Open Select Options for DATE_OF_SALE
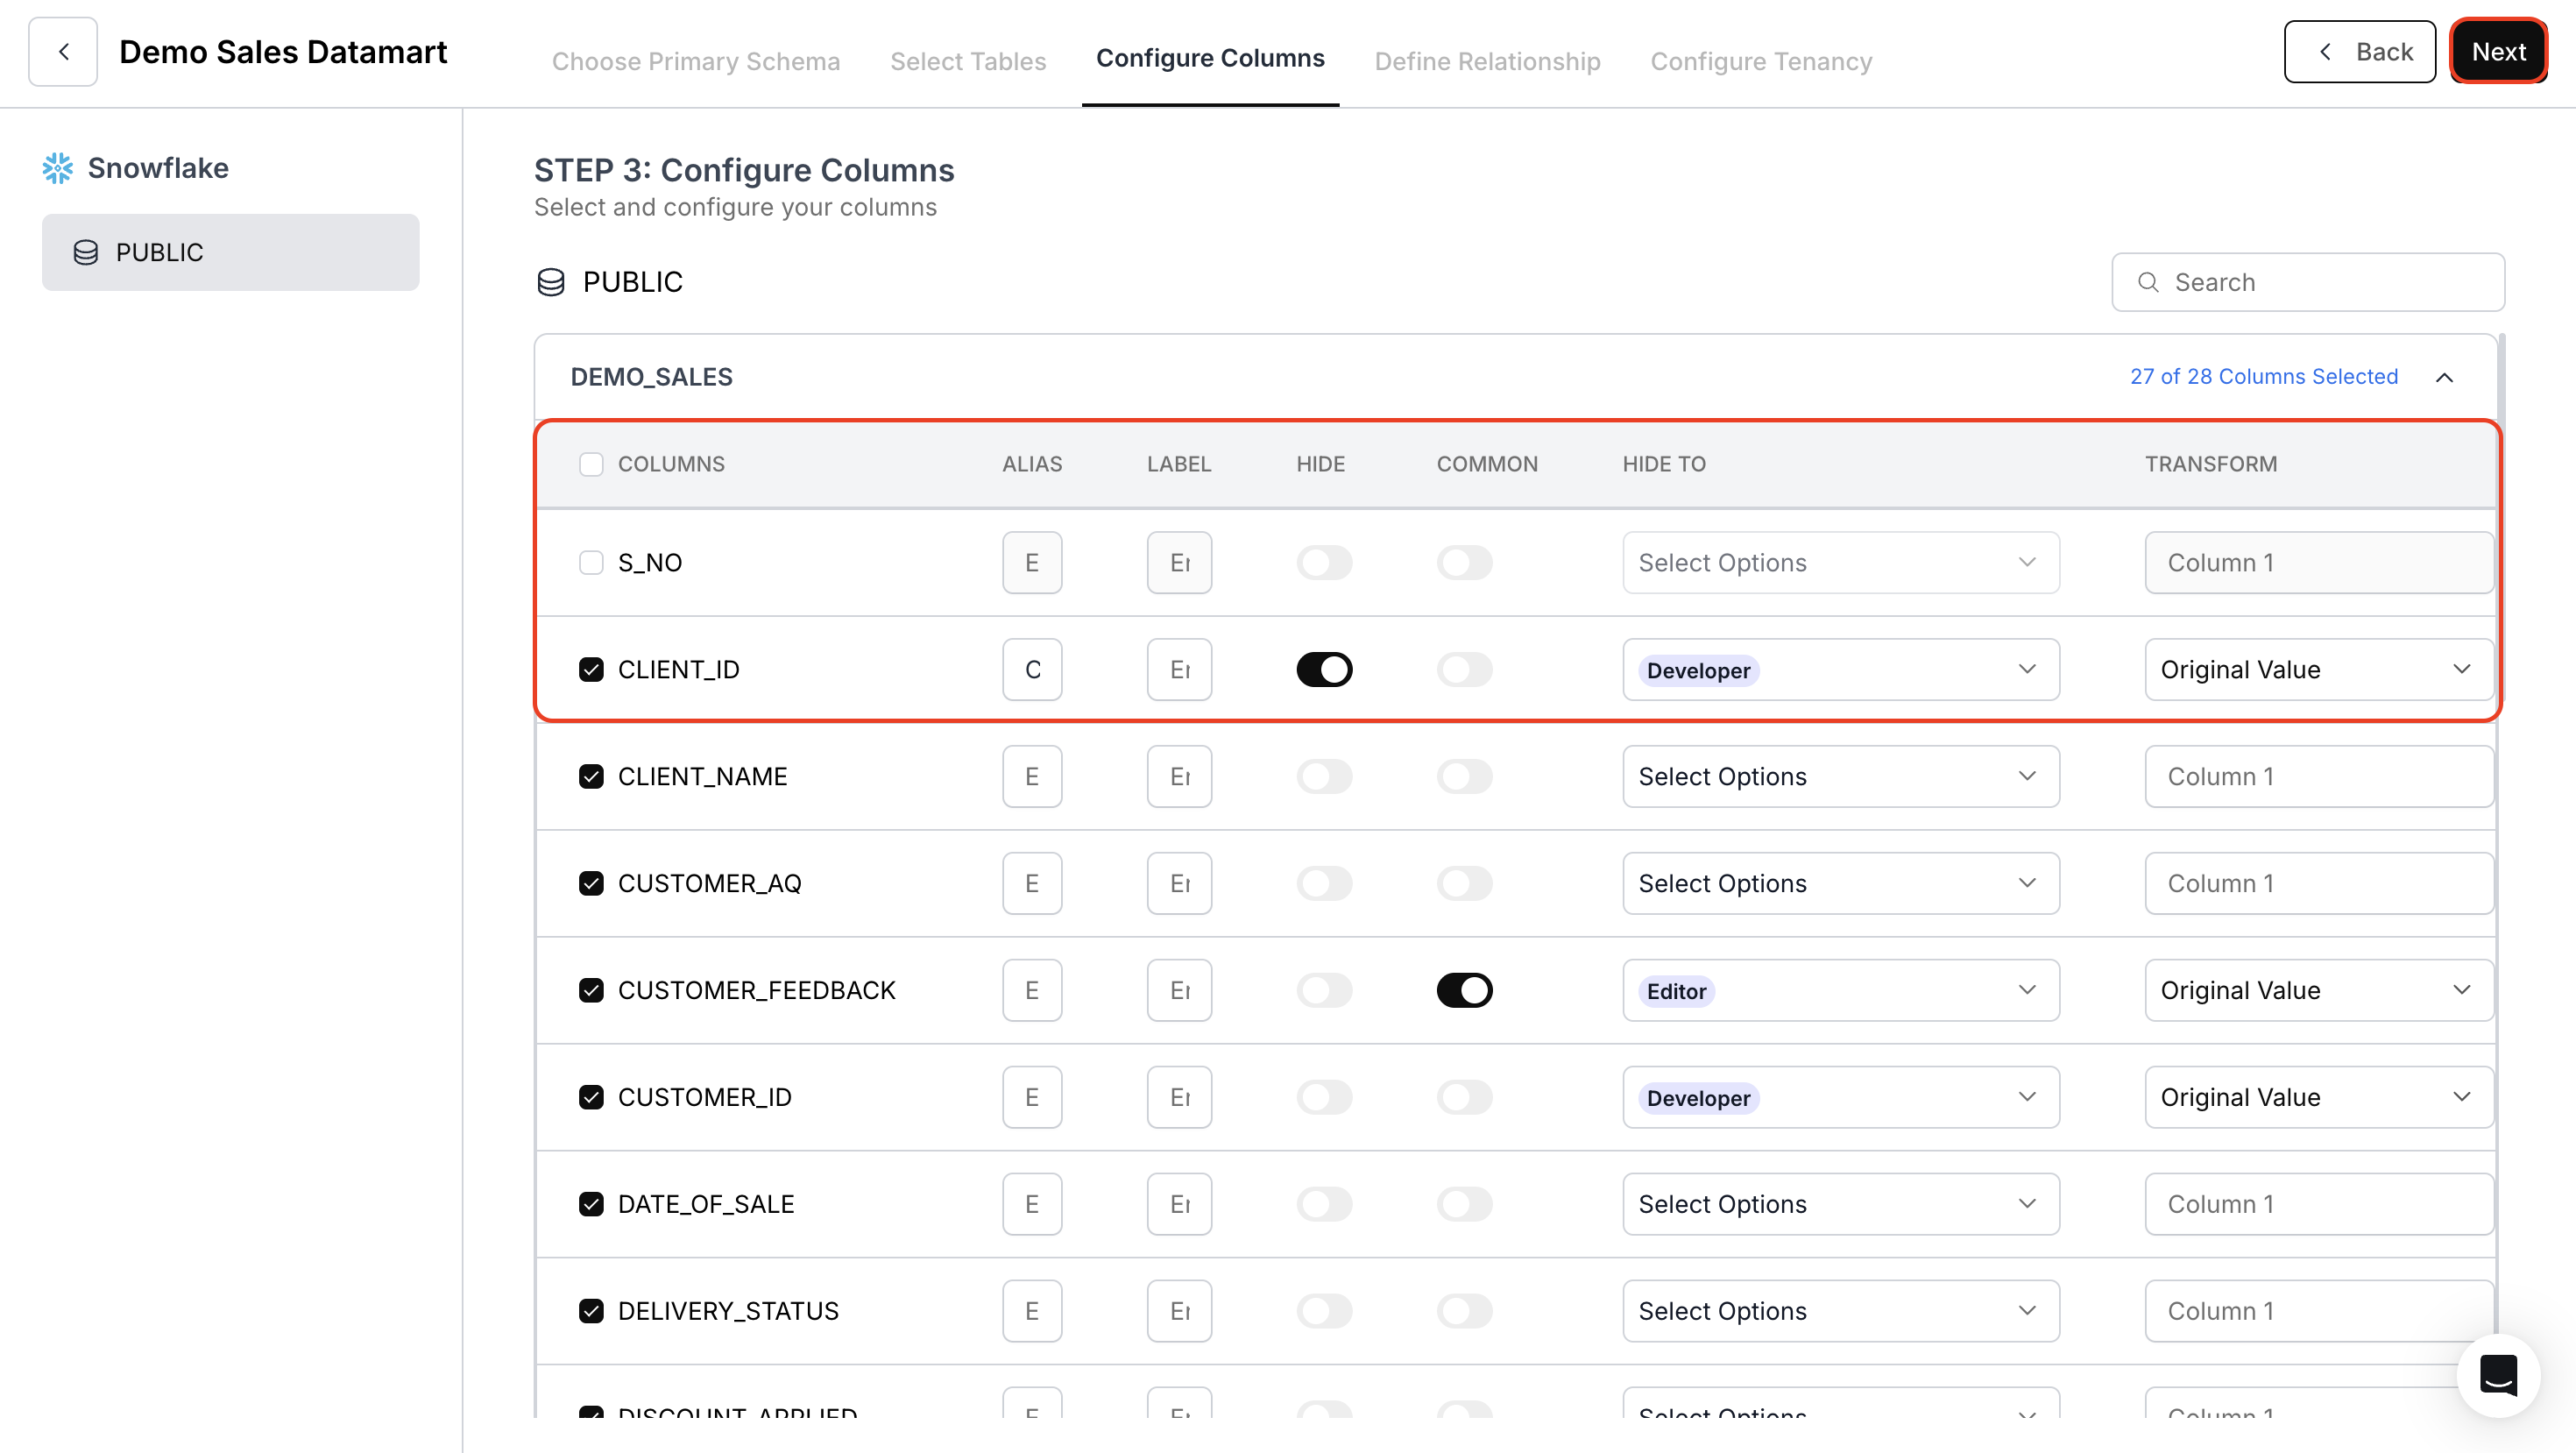This screenshot has height=1453, width=2576. (1839, 1204)
